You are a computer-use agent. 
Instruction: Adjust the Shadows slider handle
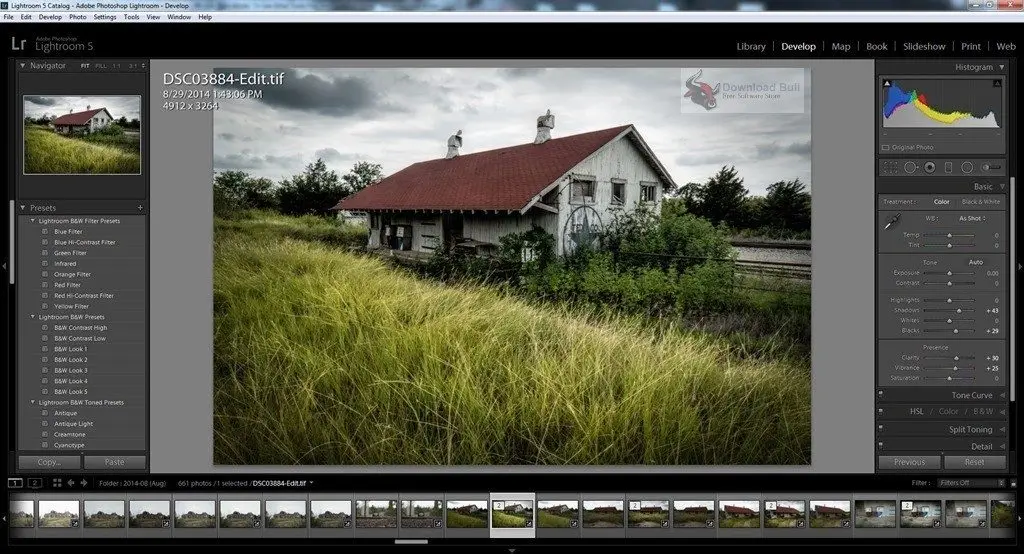coord(959,310)
